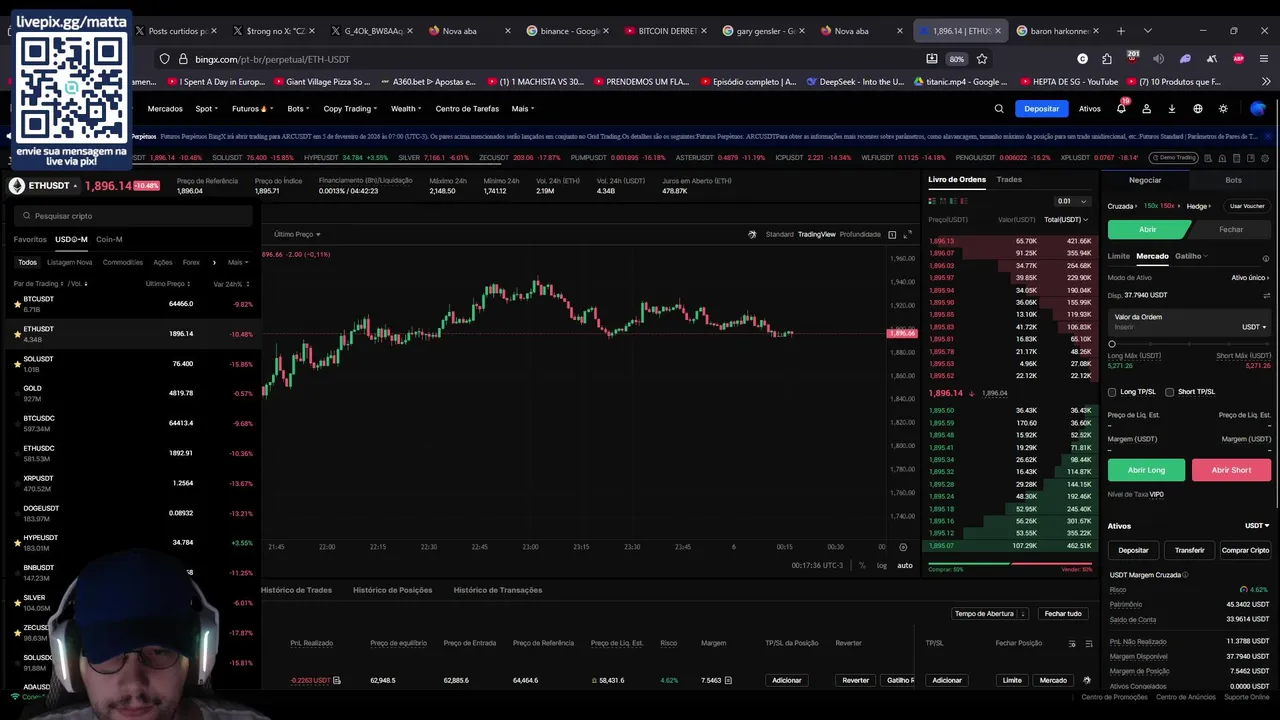The width and height of the screenshot is (1280, 720).
Task: Toggle auto scale on the chart
Action: pos(905,565)
